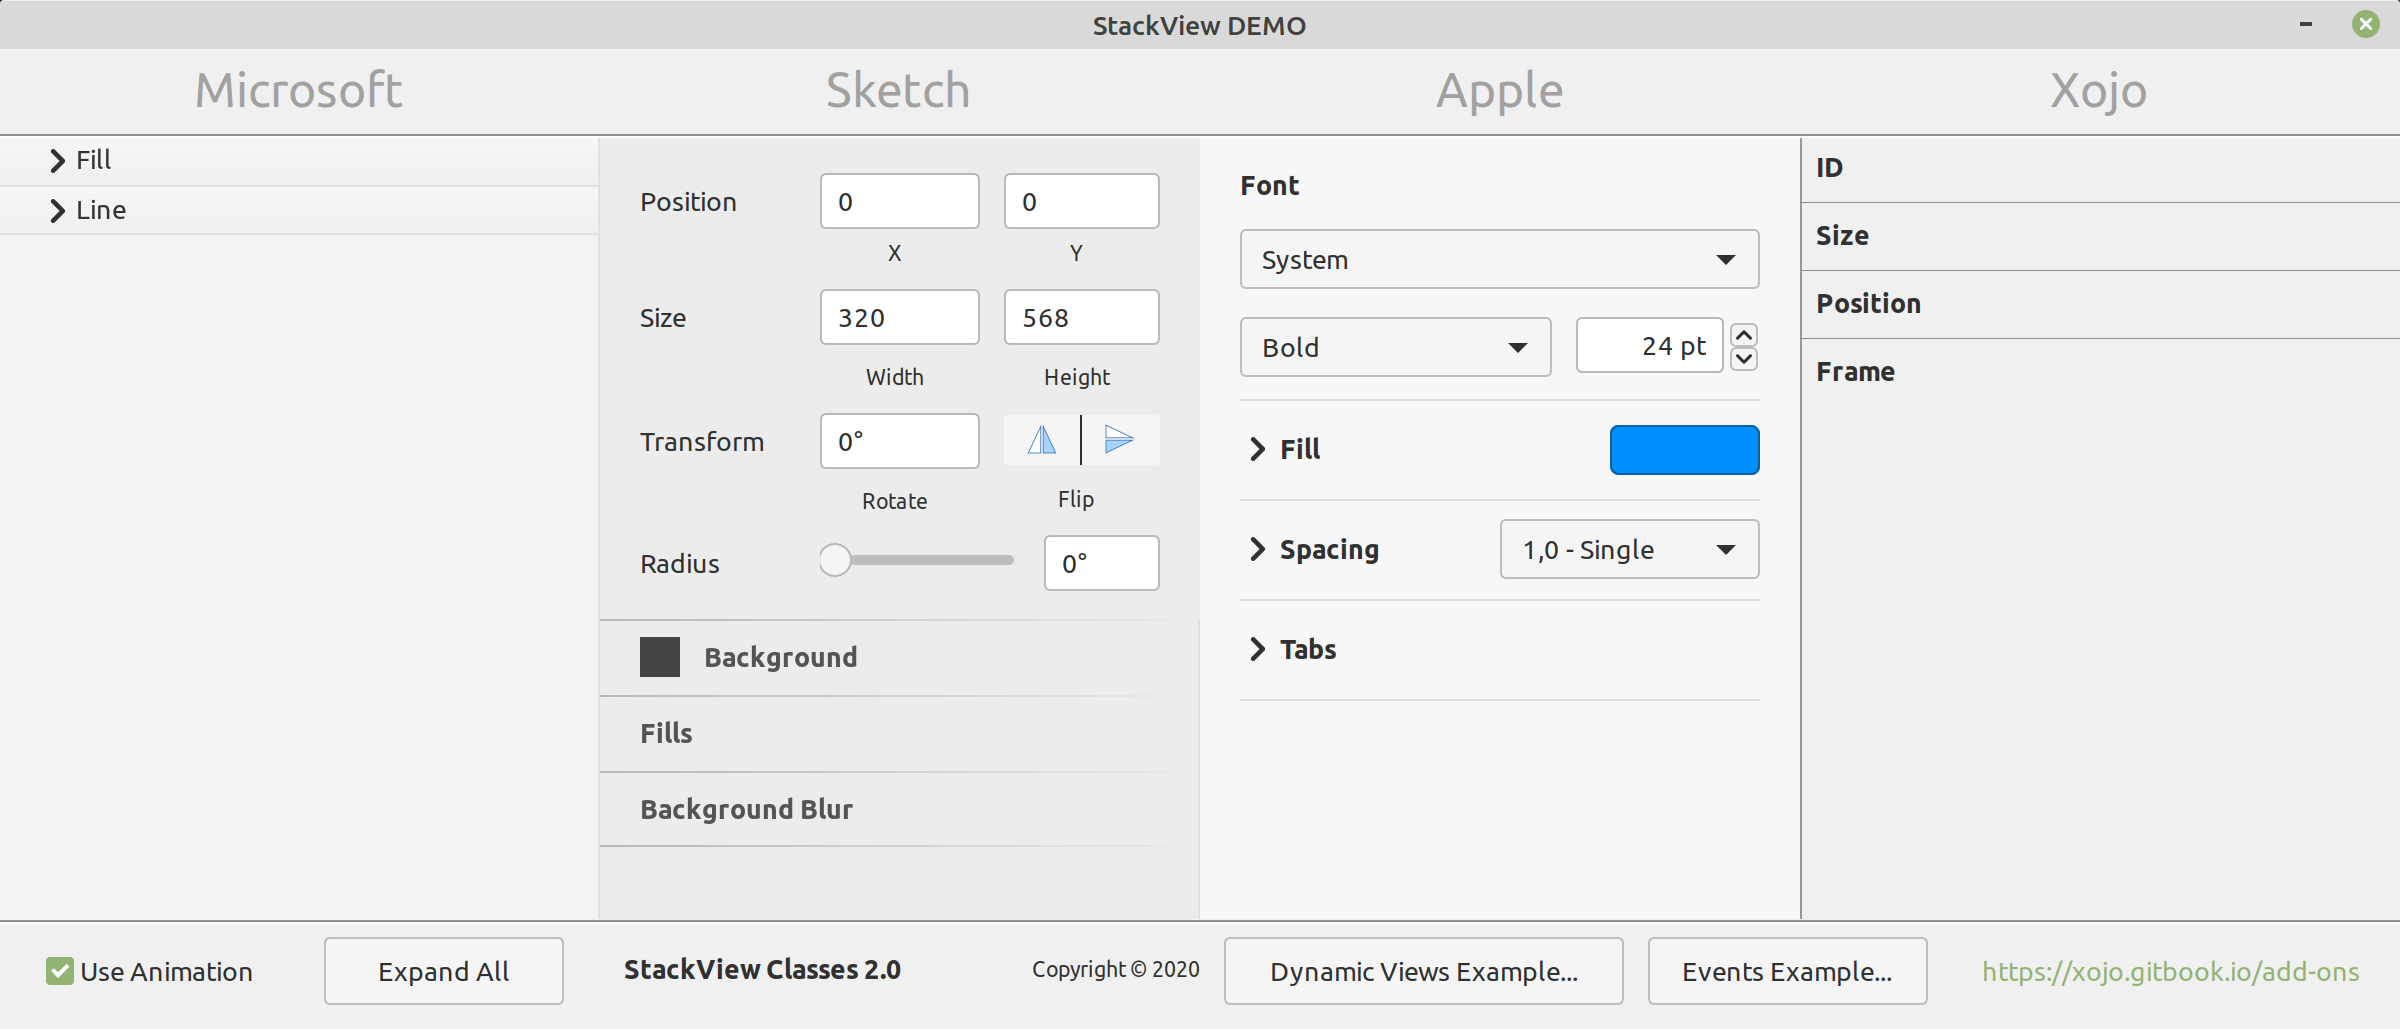Flip horizontally using the left flip icon
Viewport: 2400px width, 1029px height.
tap(1042, 440)
